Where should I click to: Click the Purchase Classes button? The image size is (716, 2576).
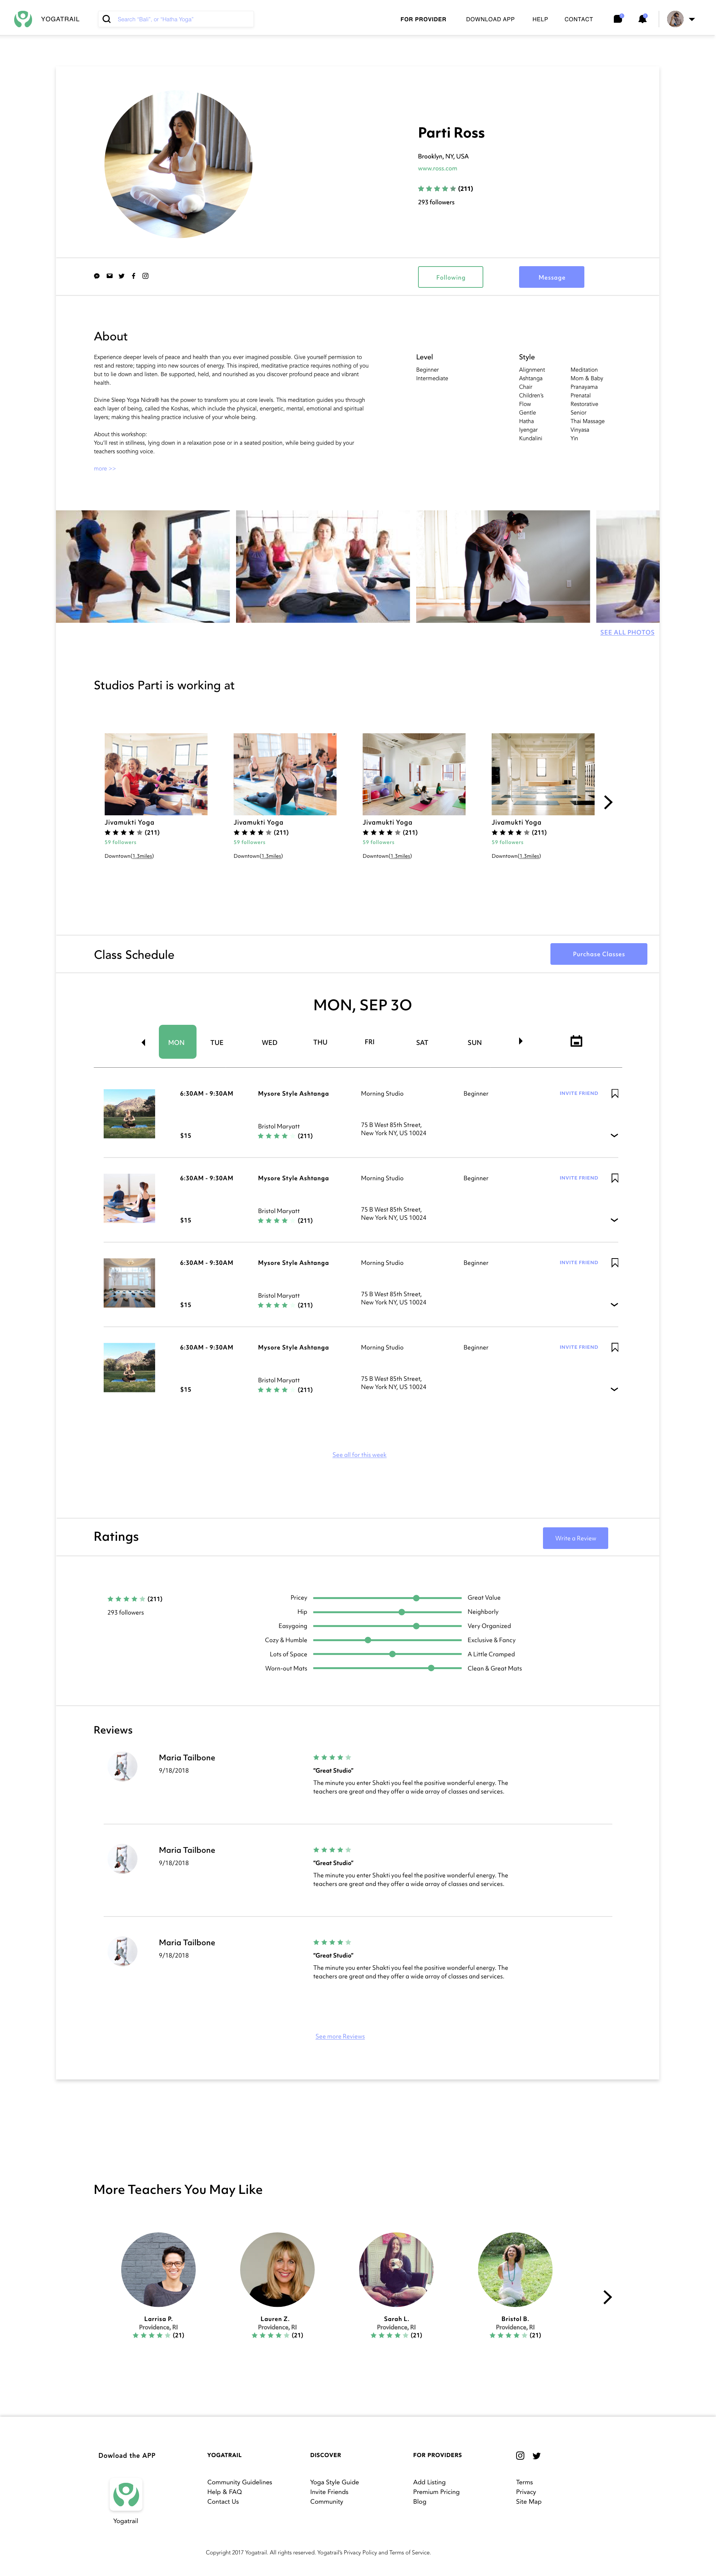click(x=598, y=954)
